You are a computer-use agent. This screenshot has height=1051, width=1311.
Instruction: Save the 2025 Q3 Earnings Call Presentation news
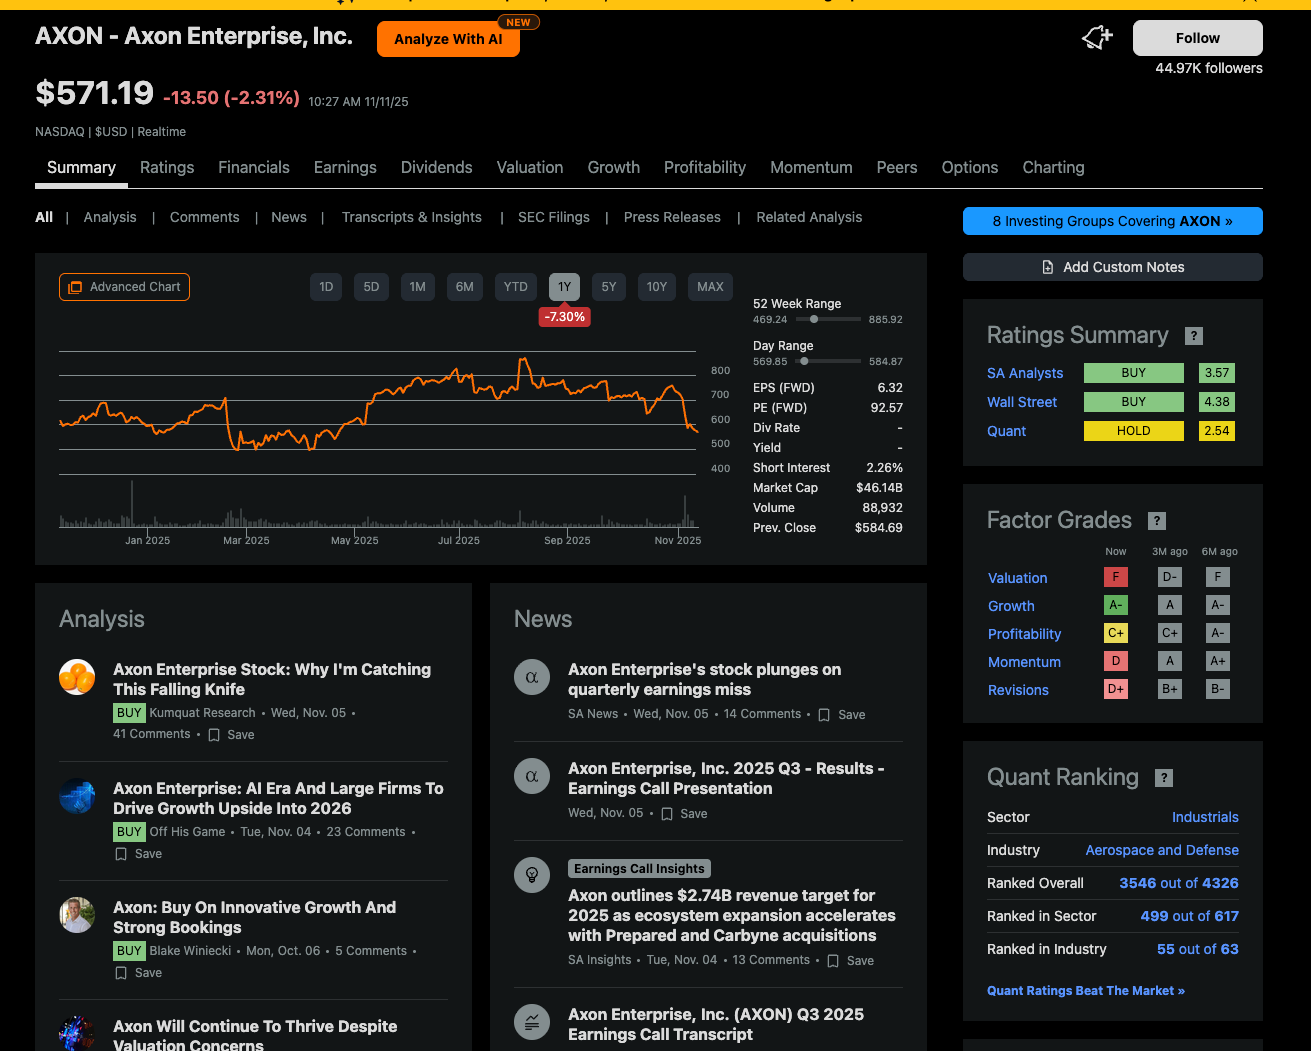pos(684,814)
